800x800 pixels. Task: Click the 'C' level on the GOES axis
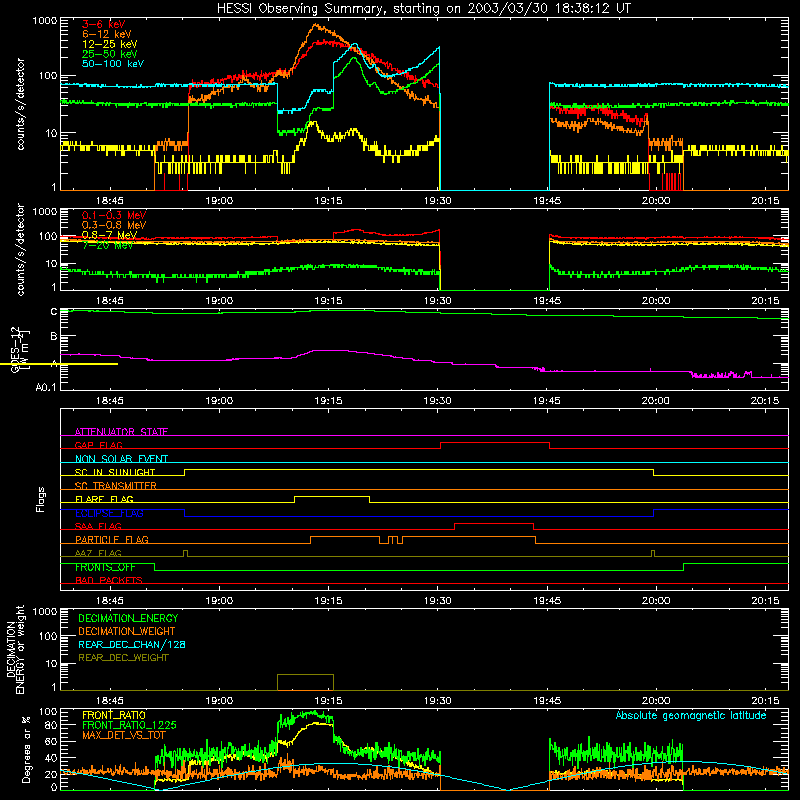pyautogui.click(x=54, y=312)
